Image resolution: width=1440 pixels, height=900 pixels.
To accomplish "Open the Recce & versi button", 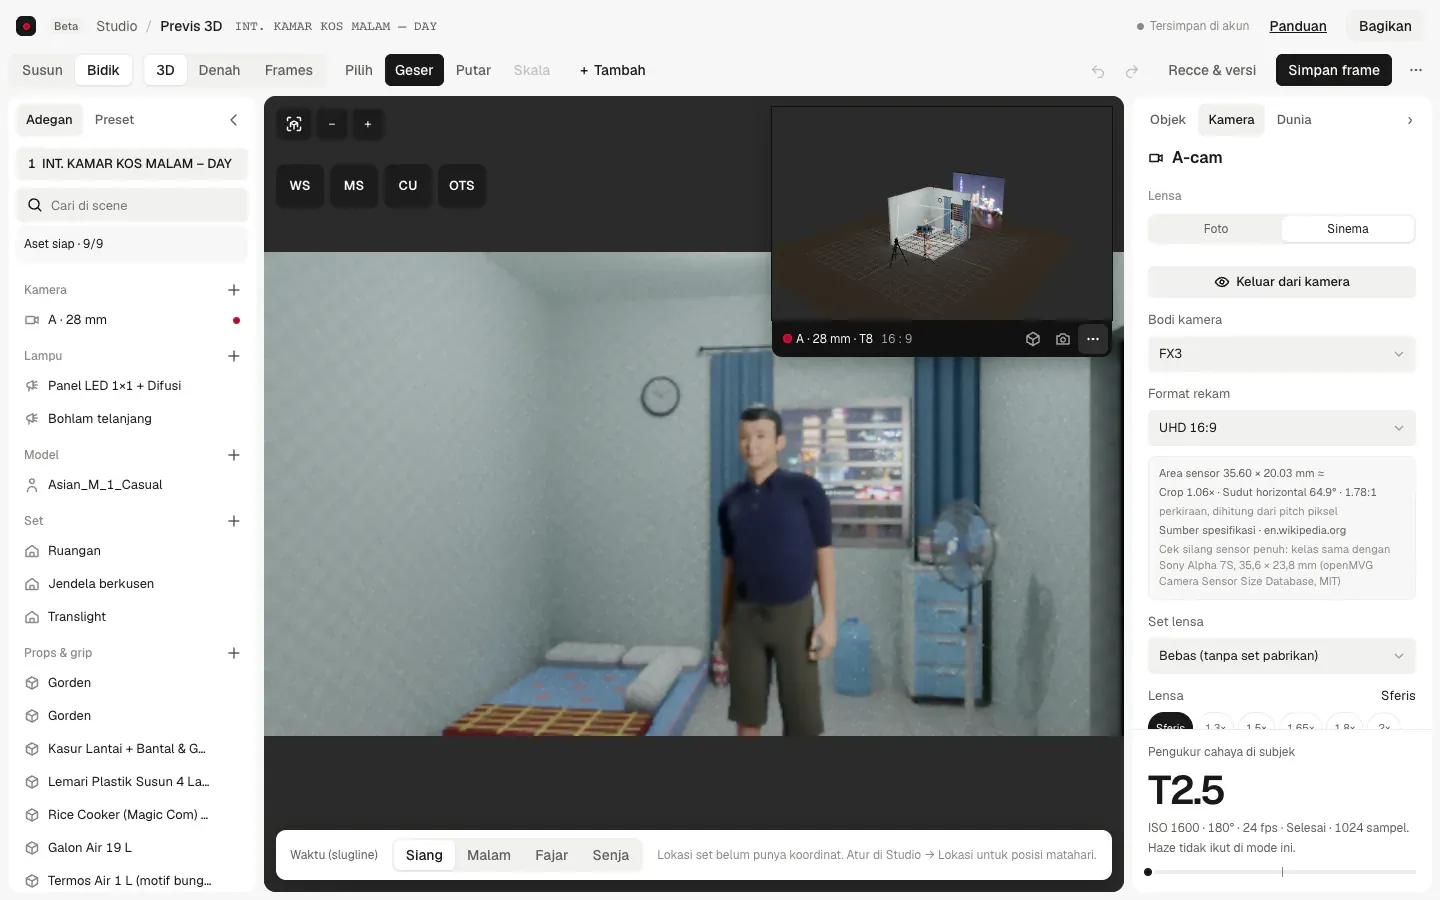I will pos(1212,70).
